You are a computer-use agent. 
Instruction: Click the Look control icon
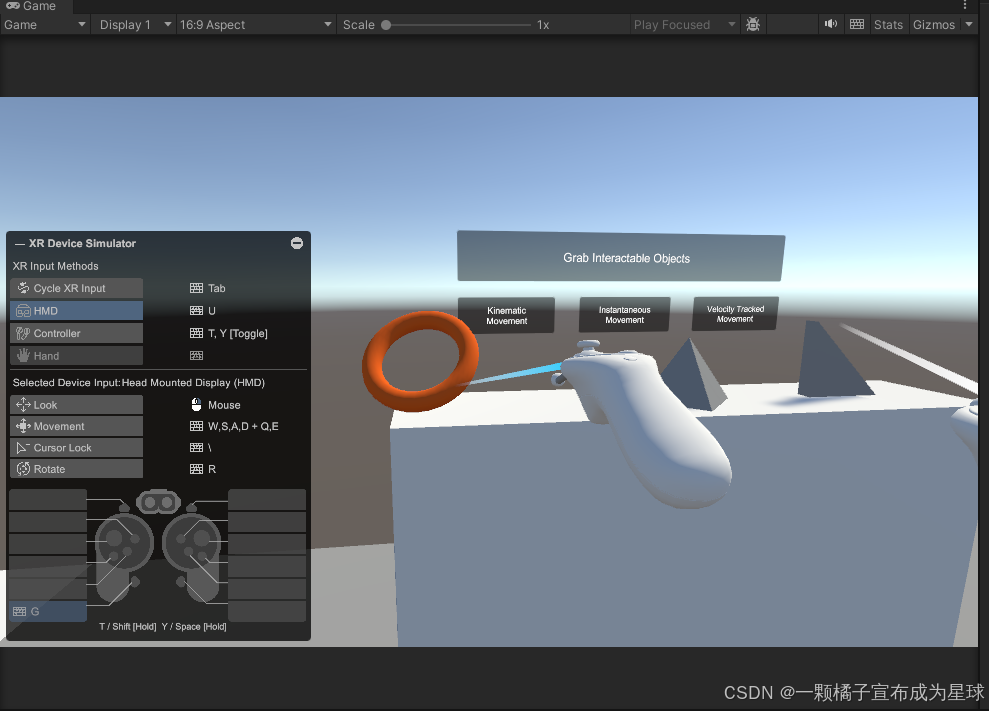[x=21, y=404]
